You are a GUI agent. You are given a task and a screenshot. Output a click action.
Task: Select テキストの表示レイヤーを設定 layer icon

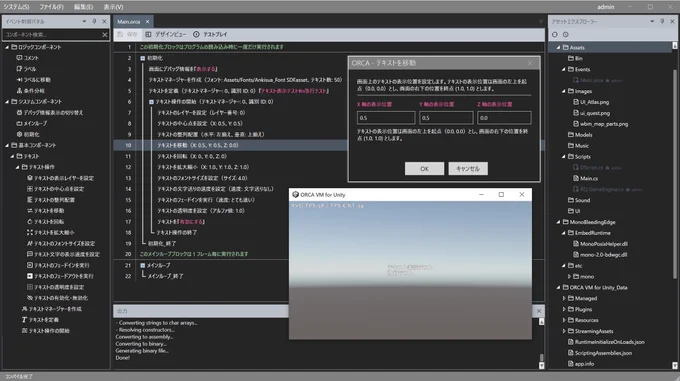(29, 178)
